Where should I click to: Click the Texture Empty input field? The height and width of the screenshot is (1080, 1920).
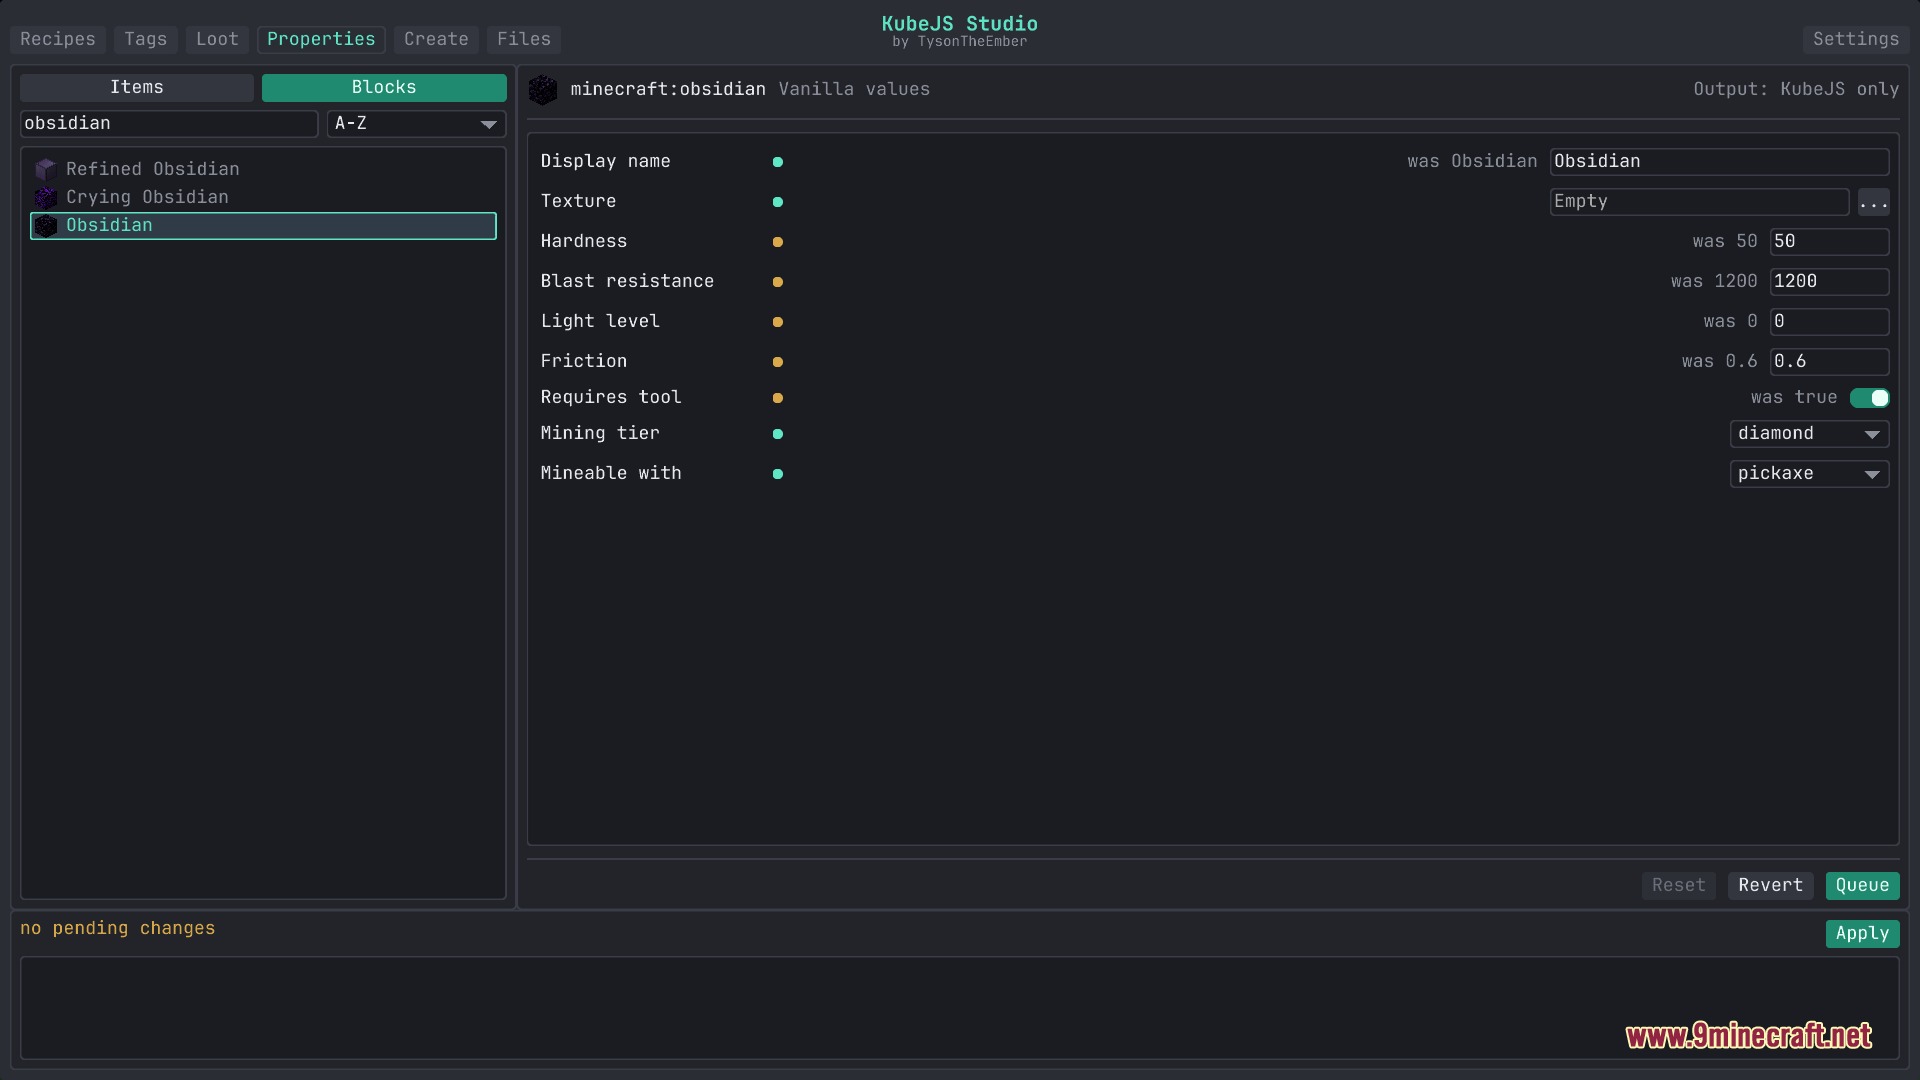pos(1699,202)
